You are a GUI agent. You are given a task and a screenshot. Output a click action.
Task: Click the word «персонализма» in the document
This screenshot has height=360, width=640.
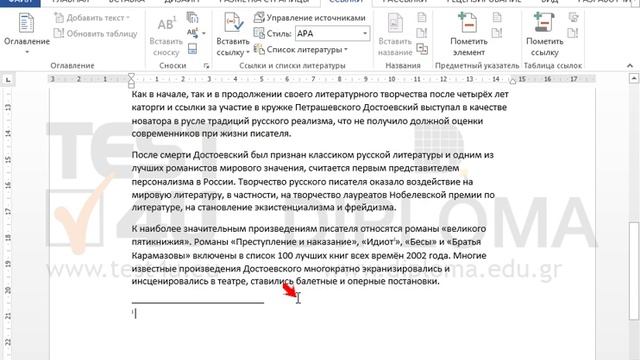162,182
